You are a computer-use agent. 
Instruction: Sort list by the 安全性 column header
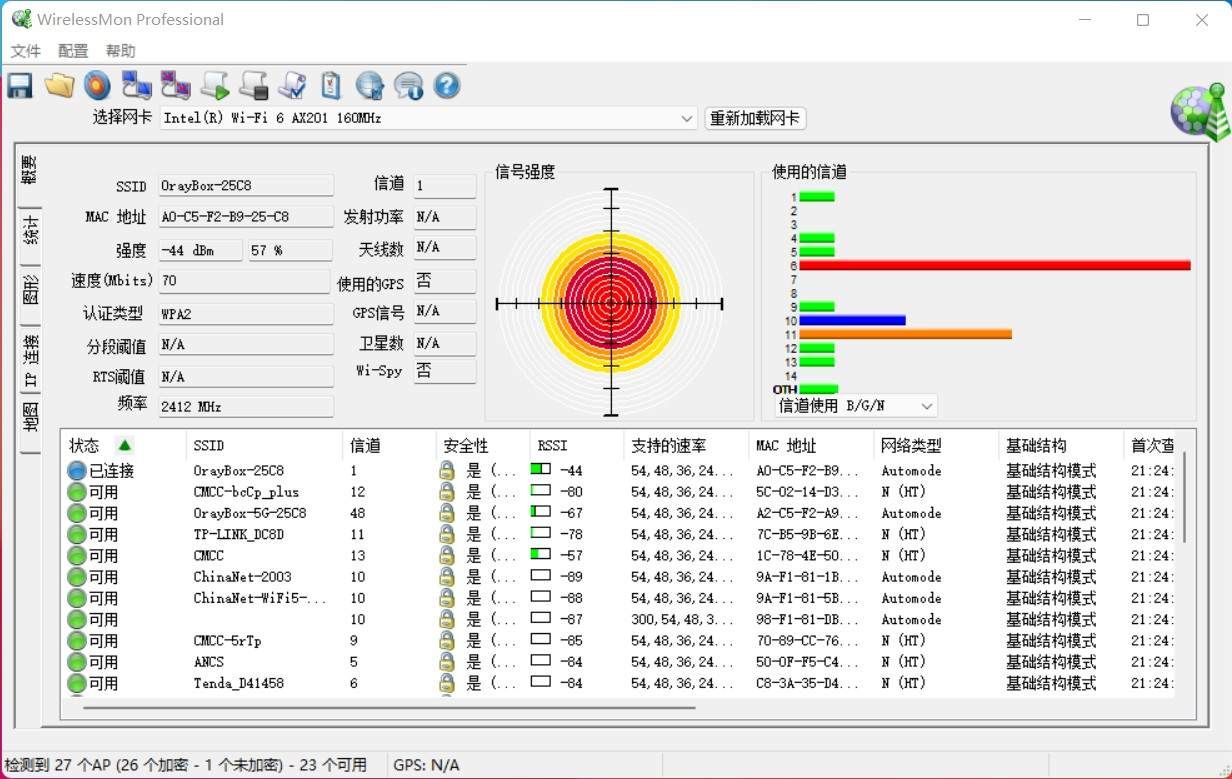(x=483, y=446)
